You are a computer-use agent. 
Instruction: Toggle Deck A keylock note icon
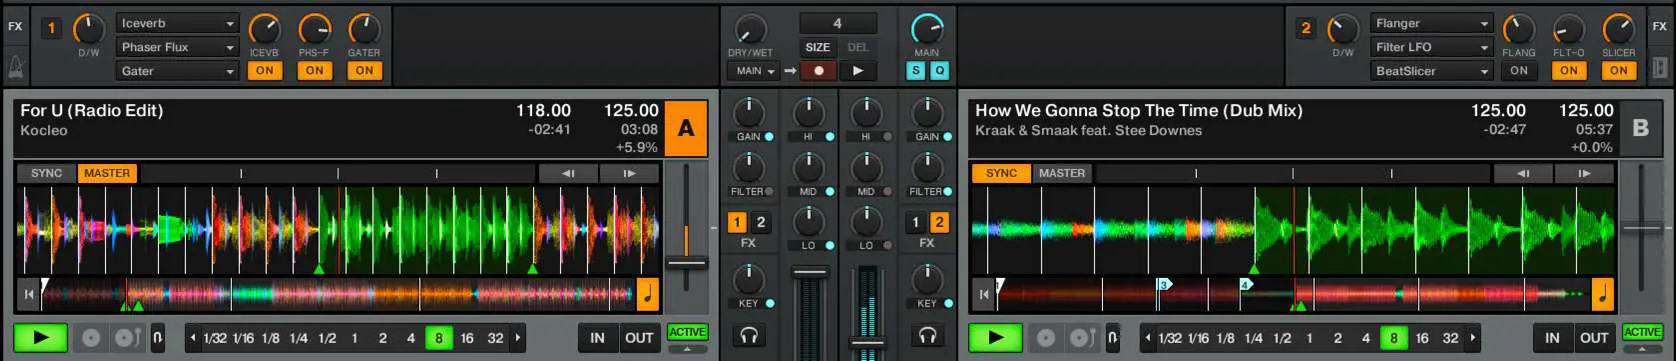(648, 294)
